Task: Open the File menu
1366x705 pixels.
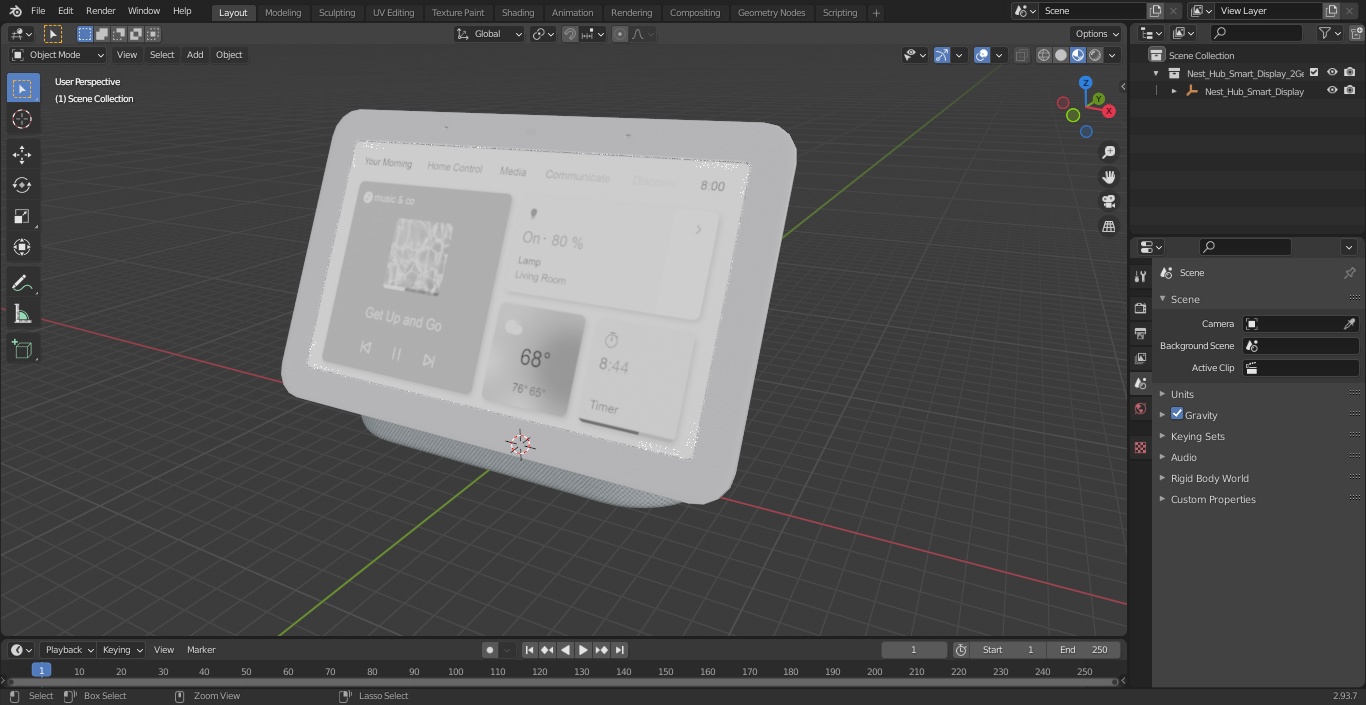Action: pyautogui.click(x=38, y=11)
